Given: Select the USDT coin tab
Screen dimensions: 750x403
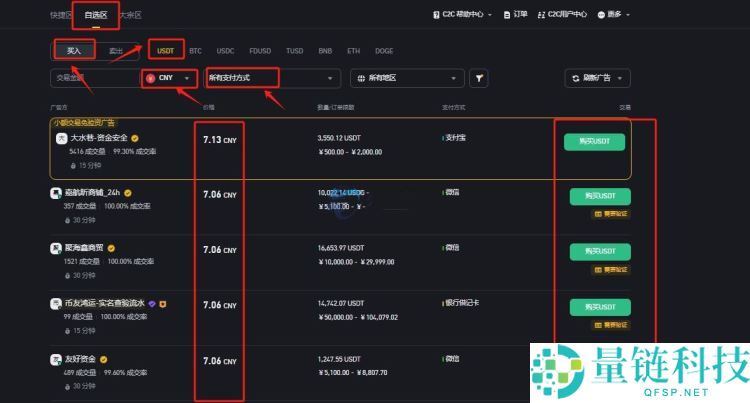Looking at the screenshot, I should click(165, 51).
